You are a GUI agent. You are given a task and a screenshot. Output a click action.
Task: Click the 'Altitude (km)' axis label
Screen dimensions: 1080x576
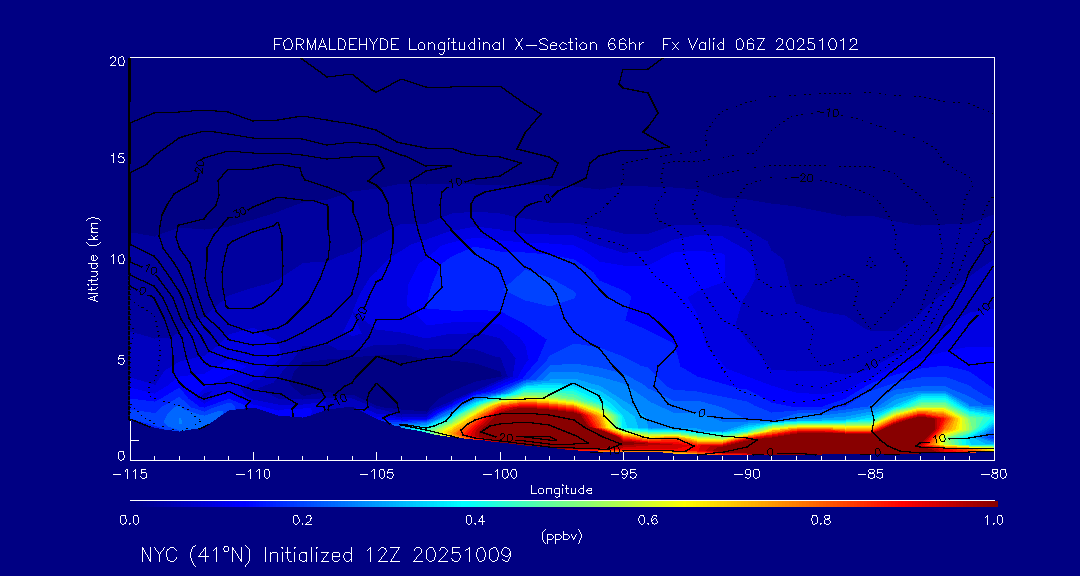[x=93, y=258]
